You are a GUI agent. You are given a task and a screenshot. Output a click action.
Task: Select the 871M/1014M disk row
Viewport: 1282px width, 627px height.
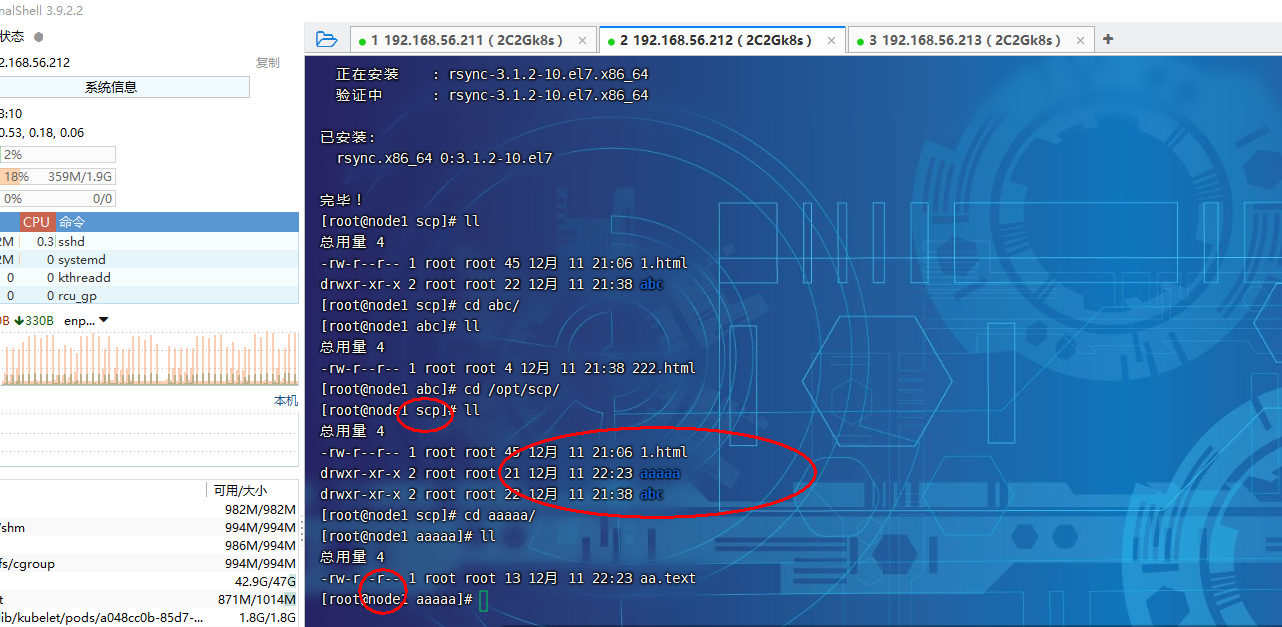149,599
